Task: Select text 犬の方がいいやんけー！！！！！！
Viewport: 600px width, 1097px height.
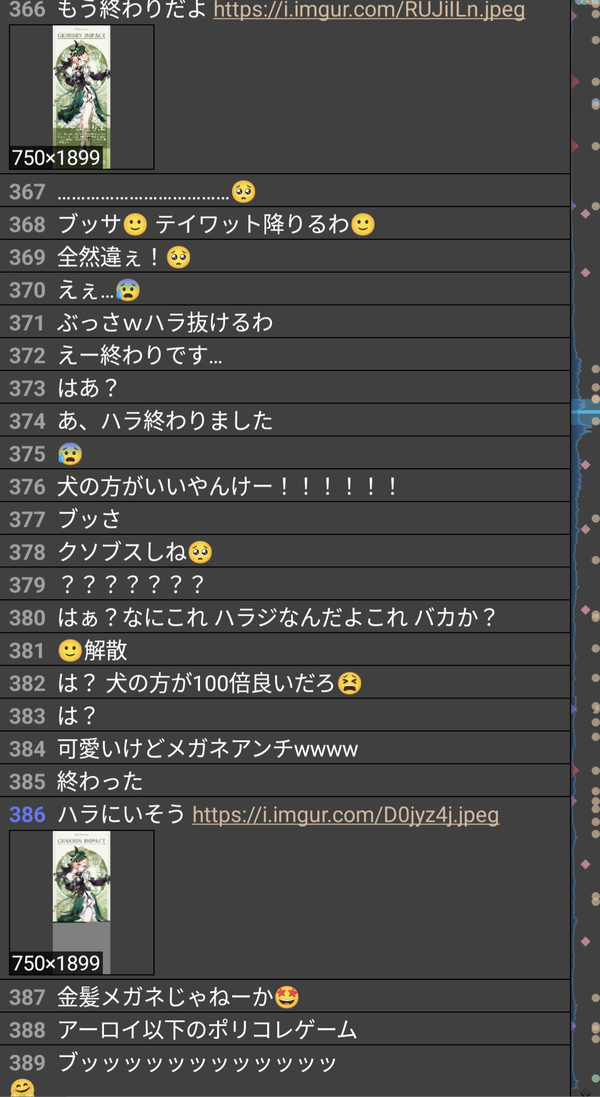Action: (229, 487)
